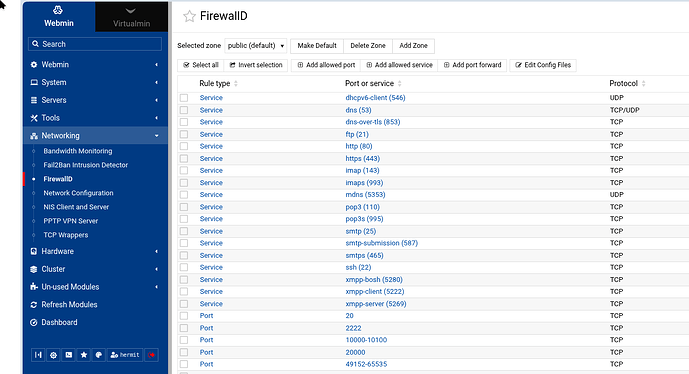Open the command shell terminal icon
This screenshot has height=374, width=689.
click(69, 355)
